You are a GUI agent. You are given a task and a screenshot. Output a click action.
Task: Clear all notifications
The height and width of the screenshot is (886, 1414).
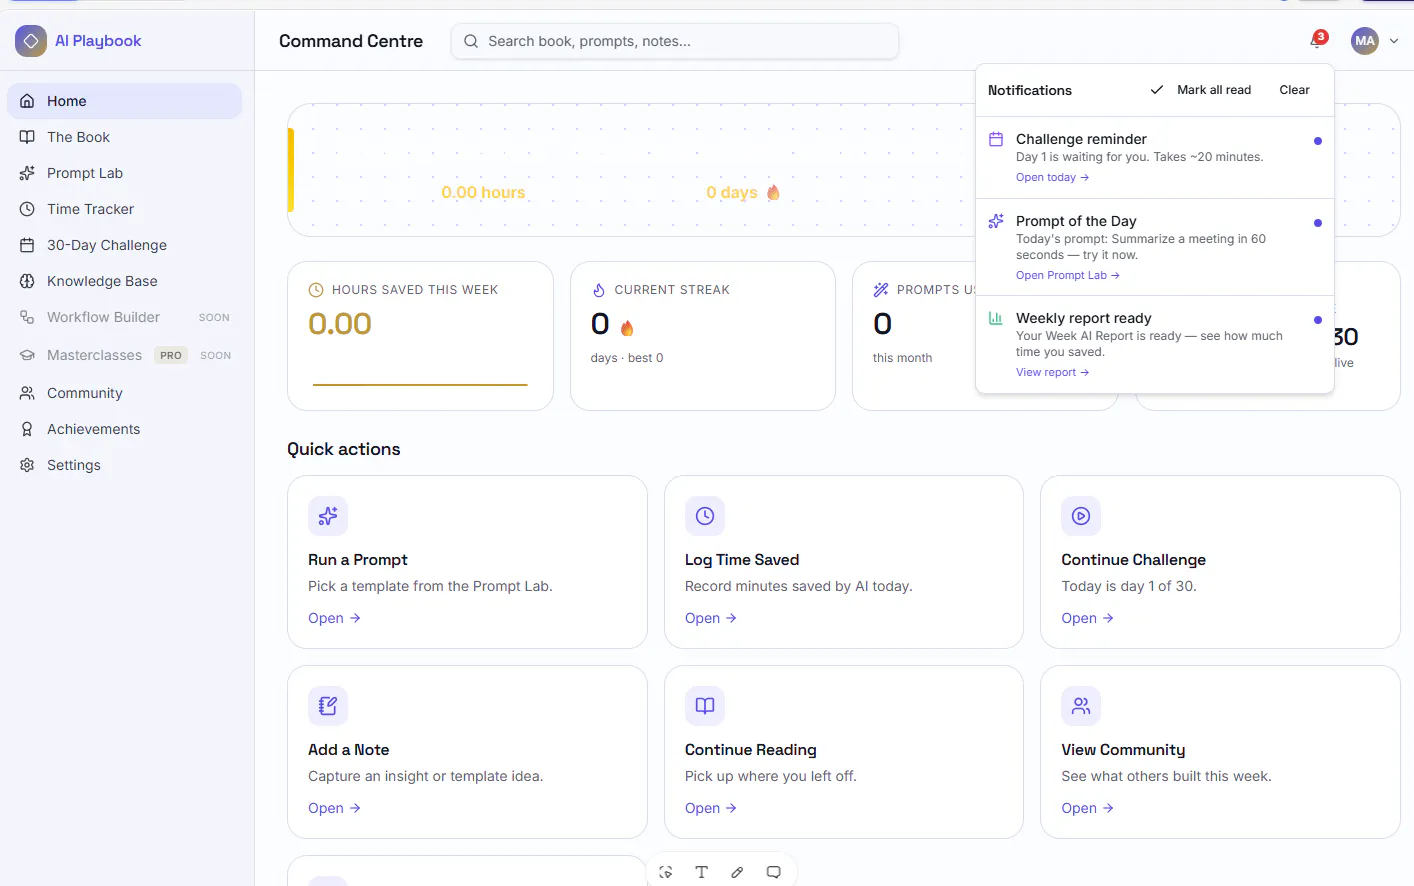point(1294,90)
